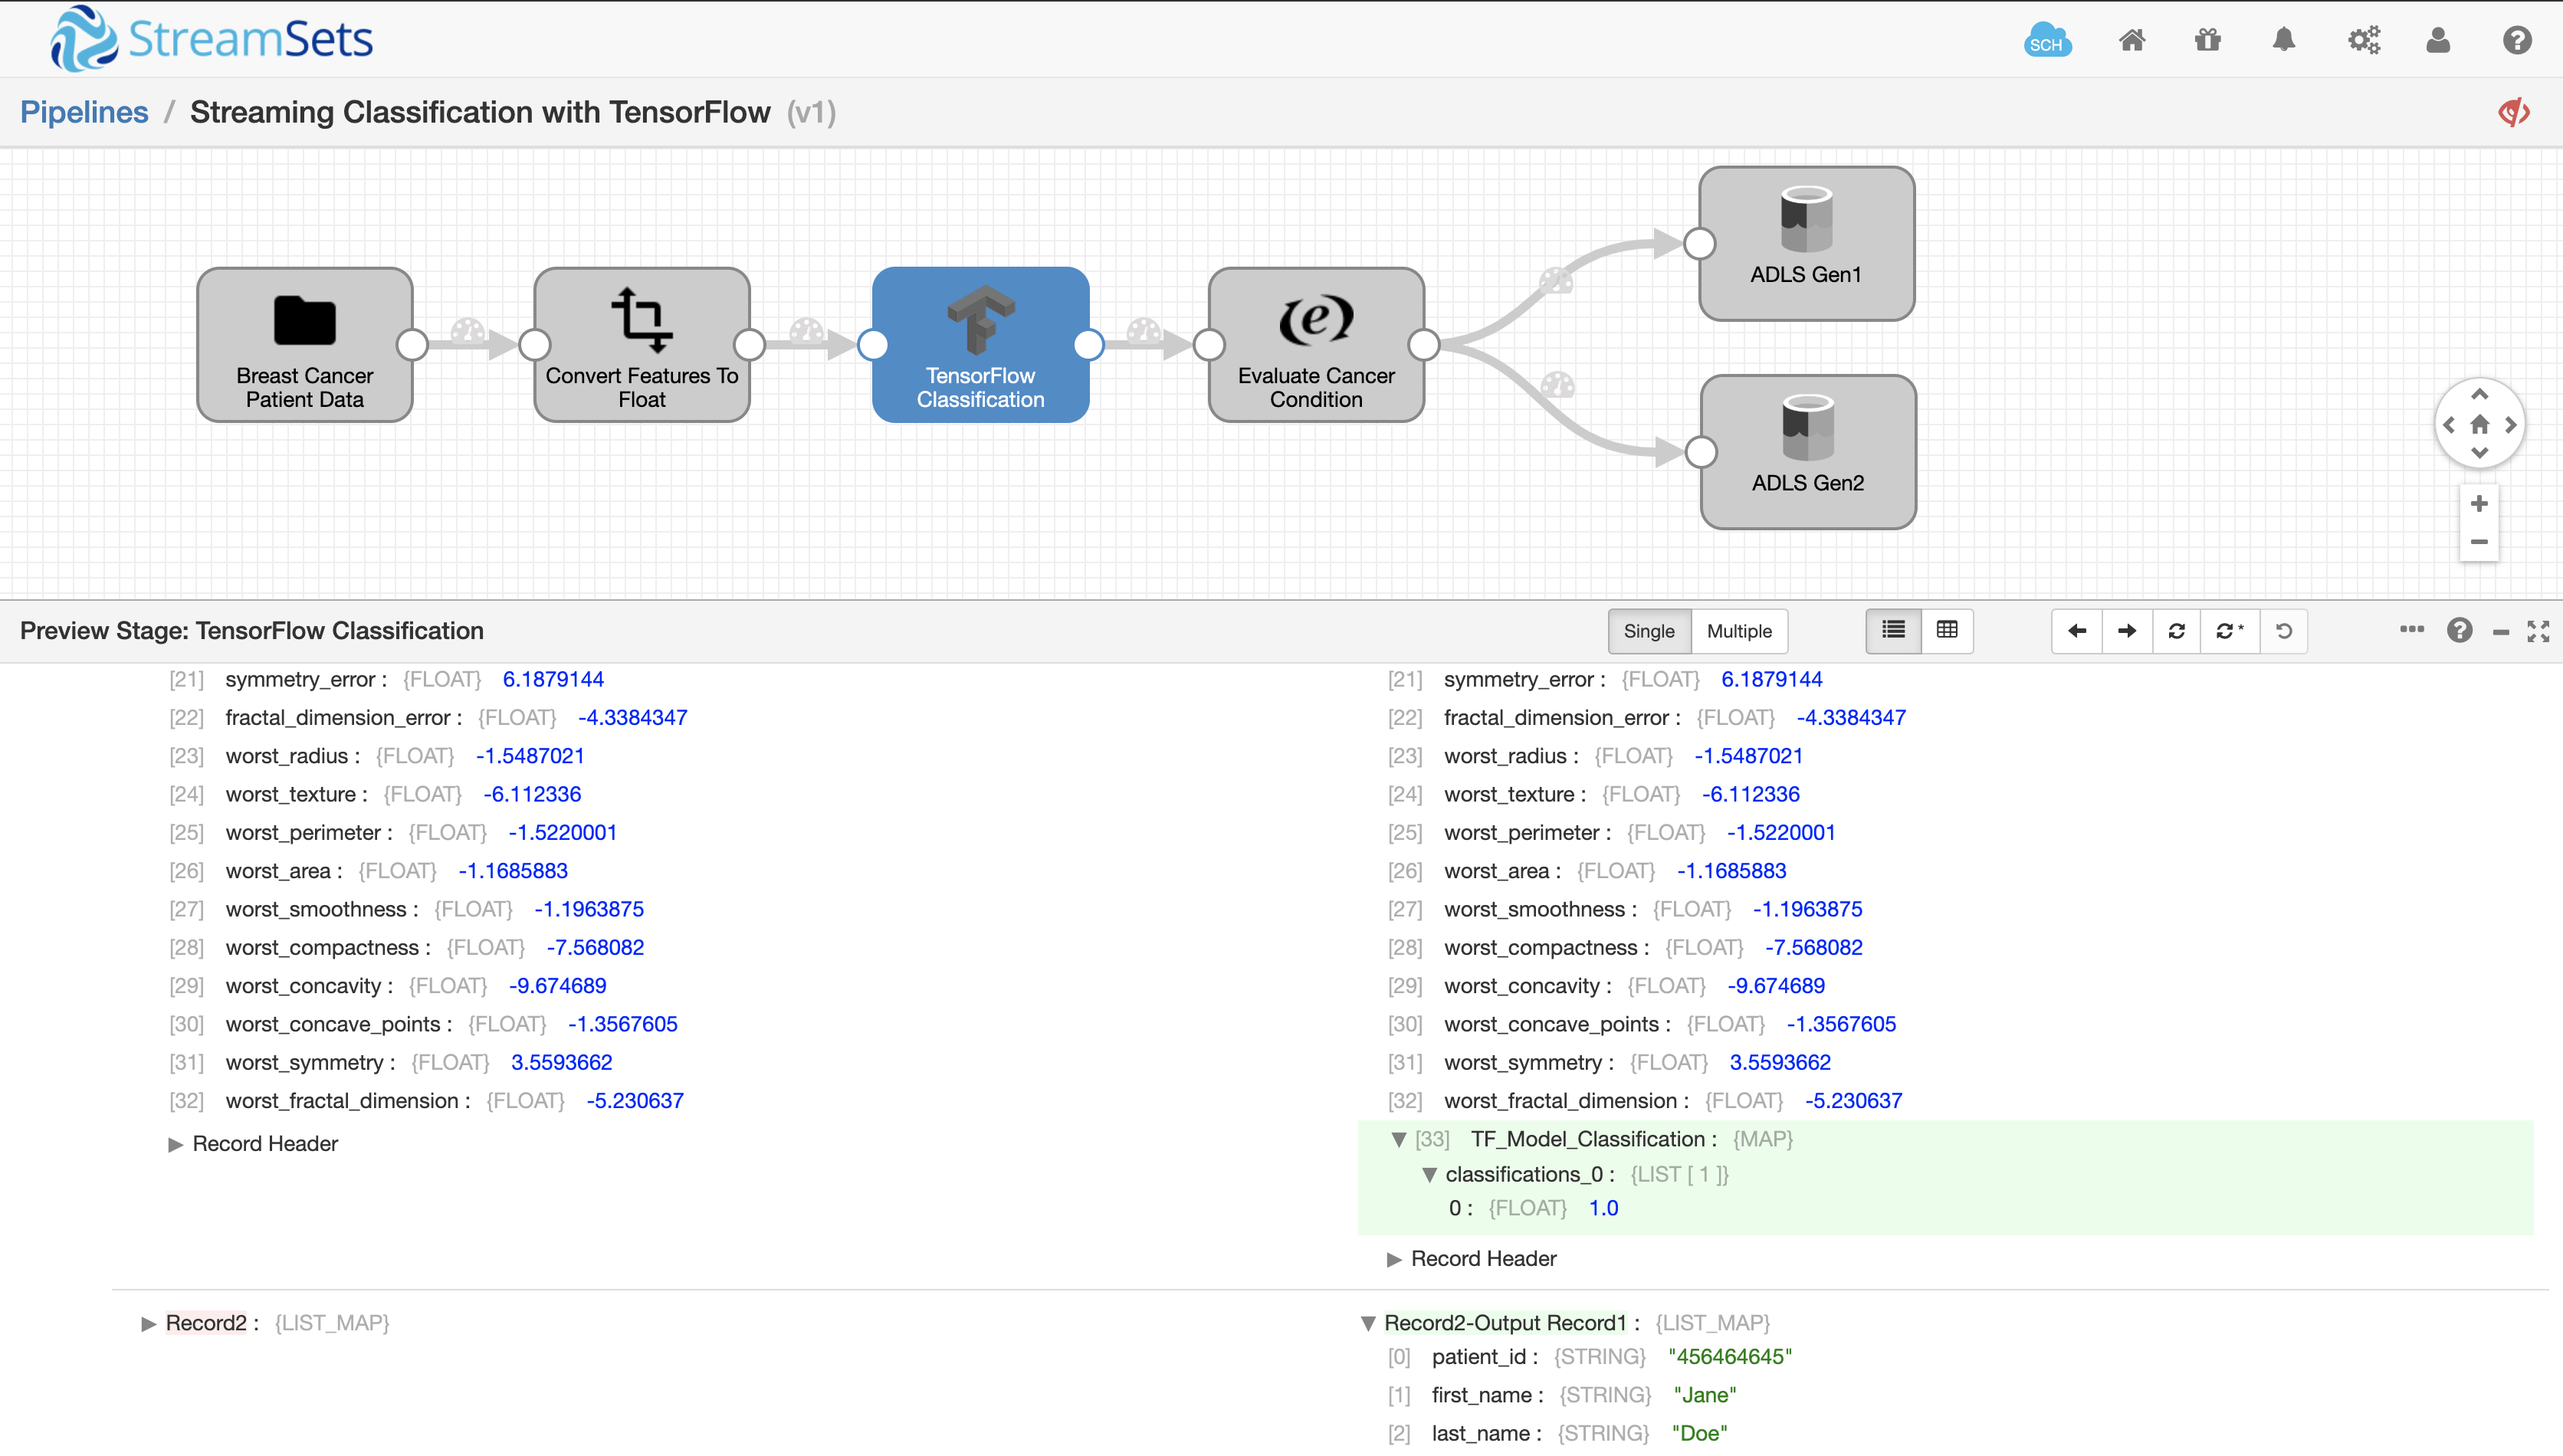Select the TensorFlow Classification stage
The width and height of the screenshot is (2563, 1456).
[980, 344]
